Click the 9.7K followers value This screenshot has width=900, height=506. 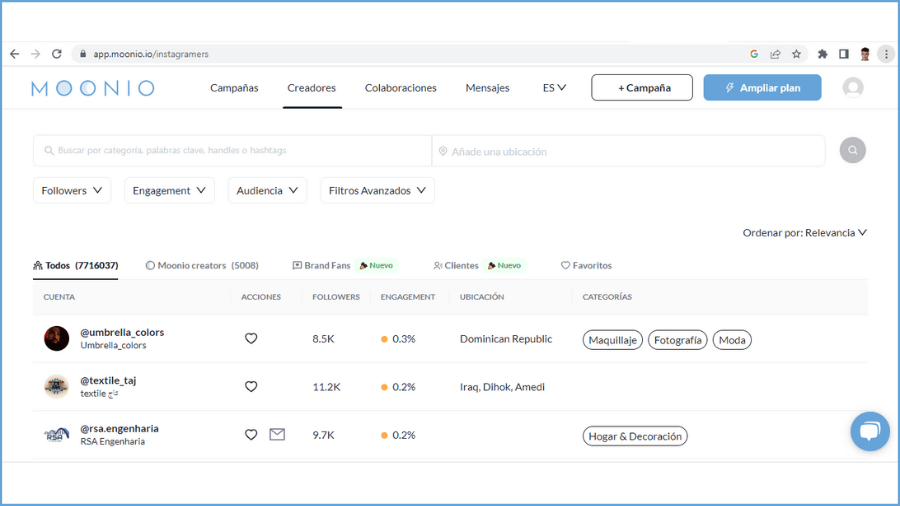[323, 435]
